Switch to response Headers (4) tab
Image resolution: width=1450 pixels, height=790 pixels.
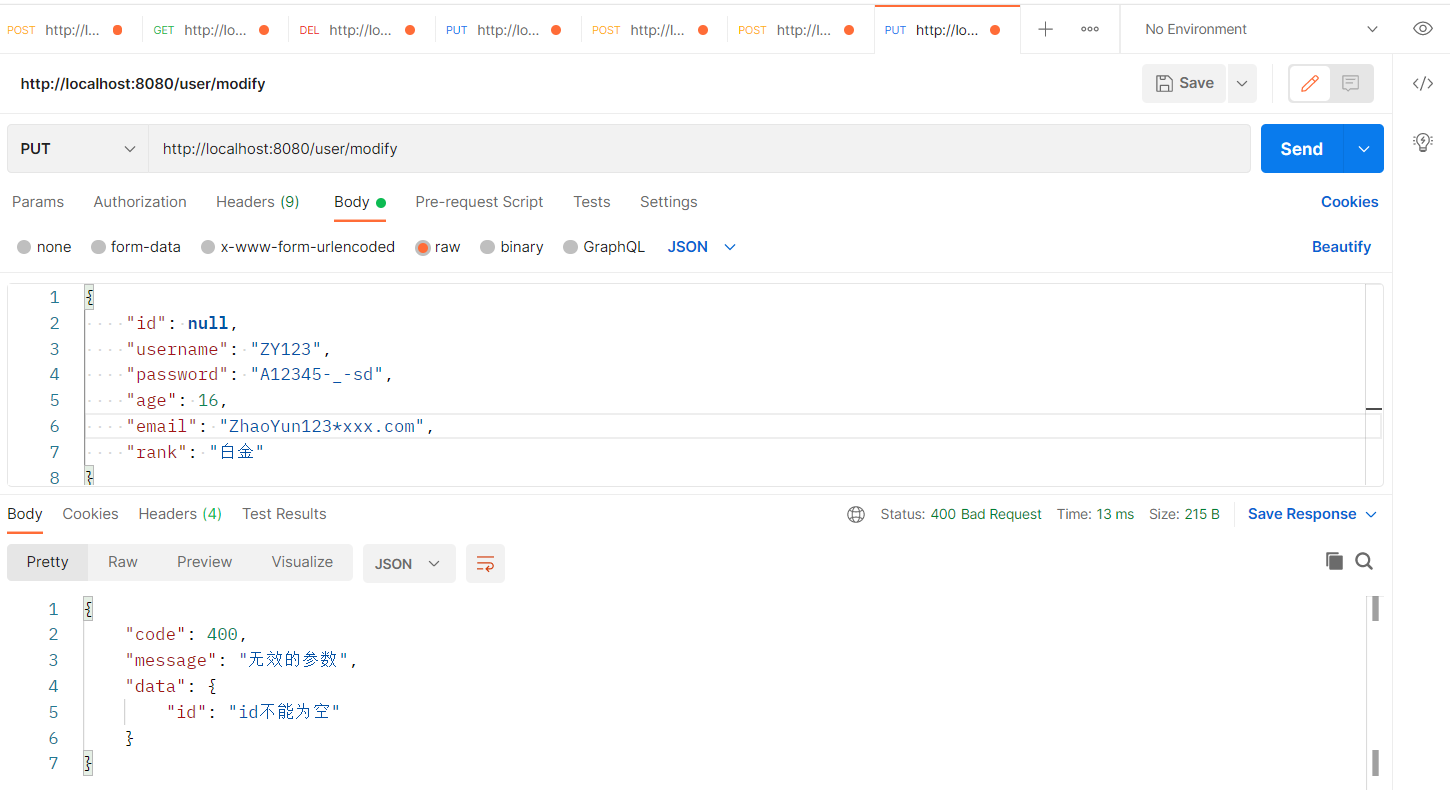(x=180, y=514)
